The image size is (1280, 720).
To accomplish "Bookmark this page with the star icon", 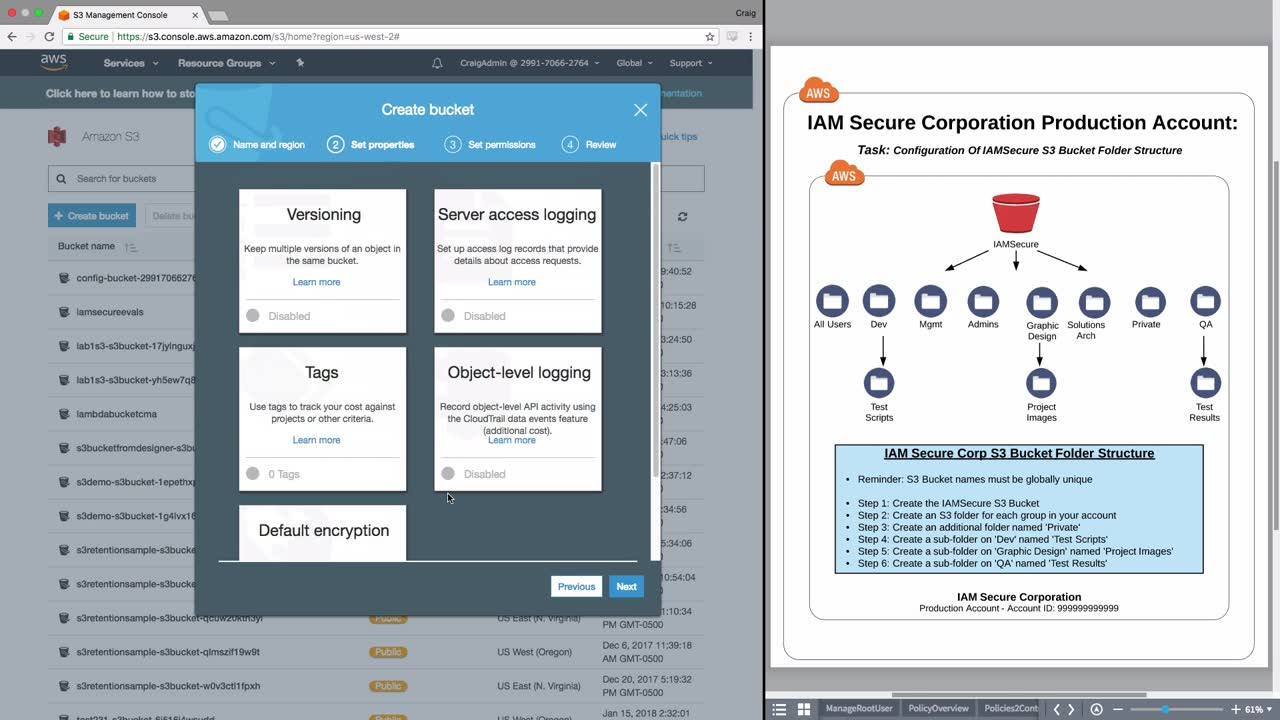I will point(710,36).
